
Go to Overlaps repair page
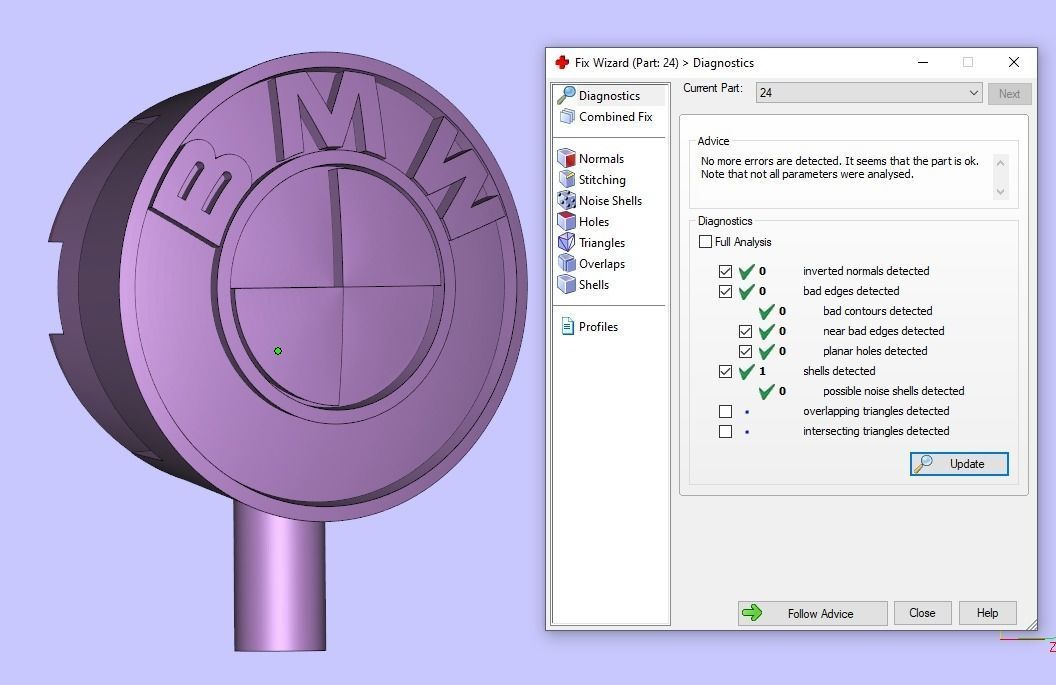click(602, 264)
